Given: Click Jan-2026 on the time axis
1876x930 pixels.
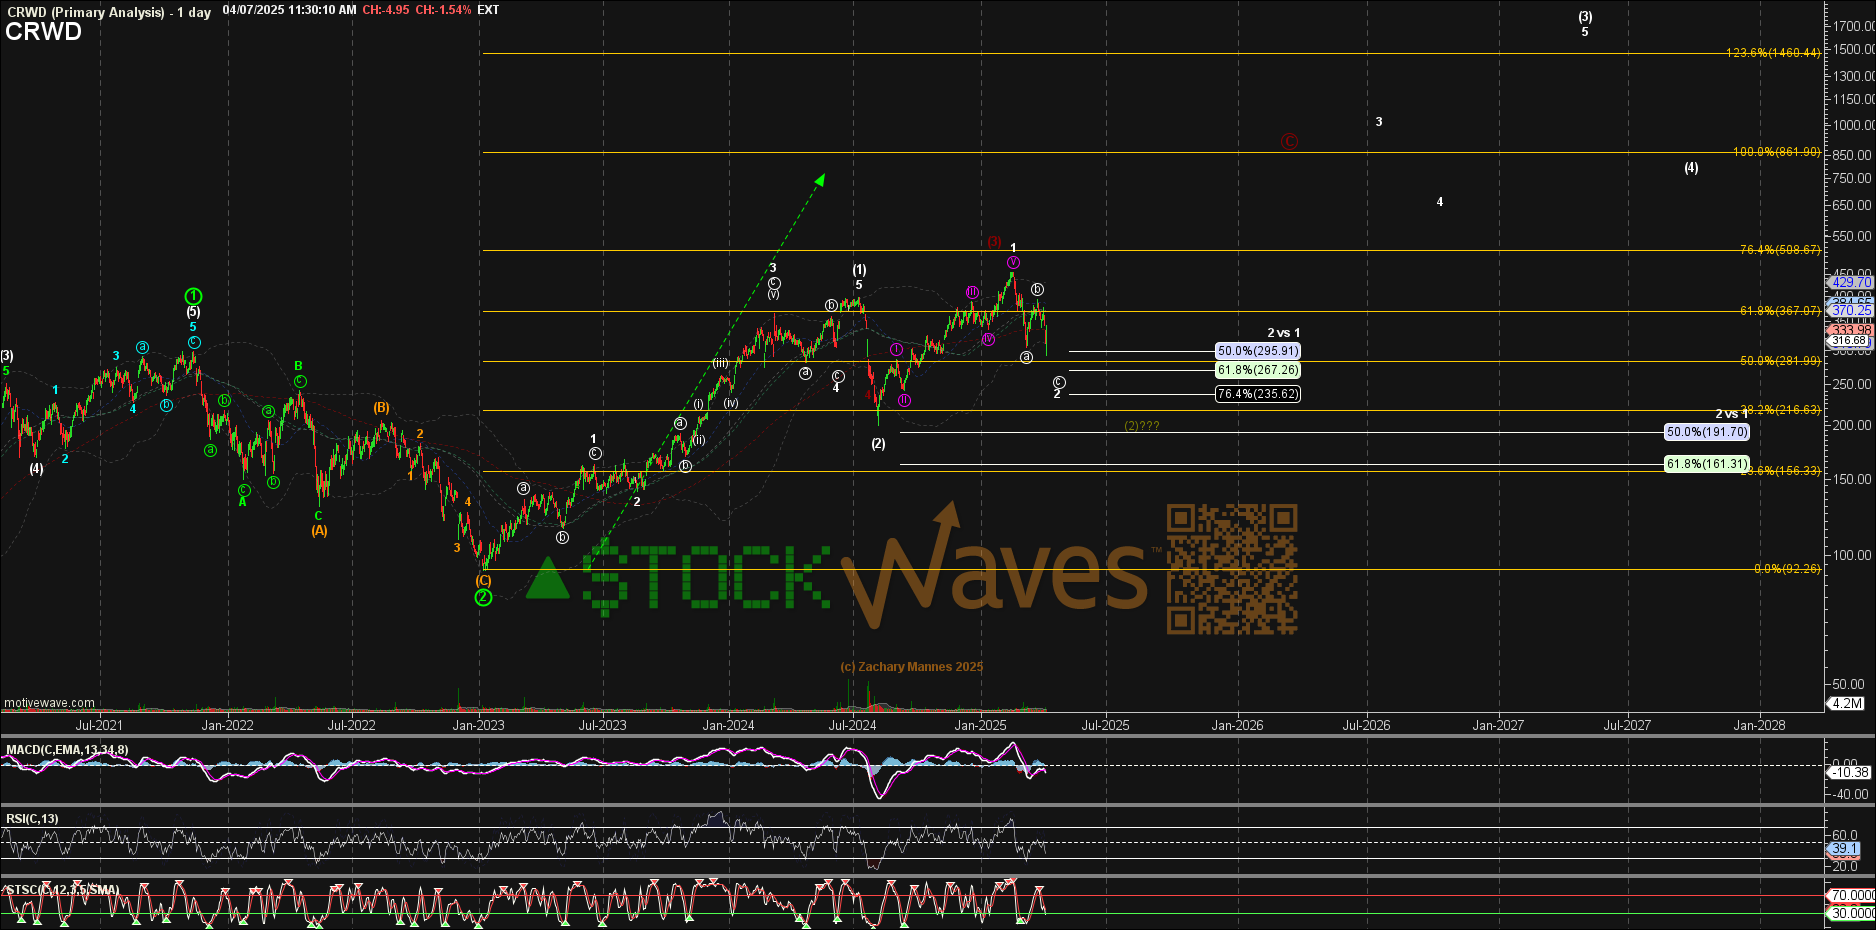Looking at the screenshot, I should pos(1237,726).
